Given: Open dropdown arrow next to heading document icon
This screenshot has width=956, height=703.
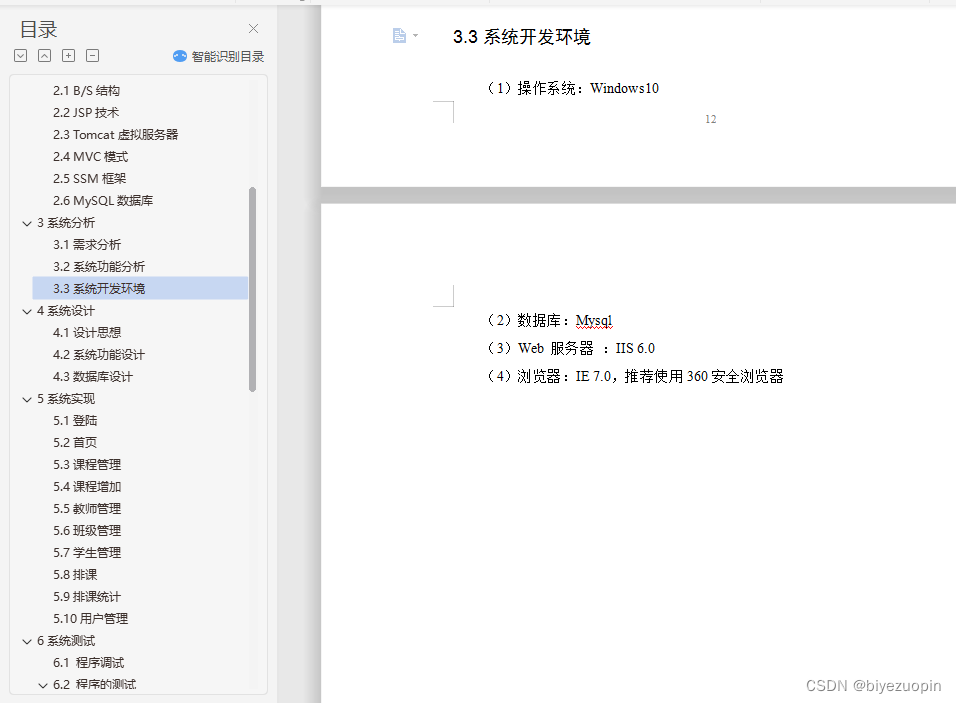Looking at the screenshot, I should coord(416,36).
